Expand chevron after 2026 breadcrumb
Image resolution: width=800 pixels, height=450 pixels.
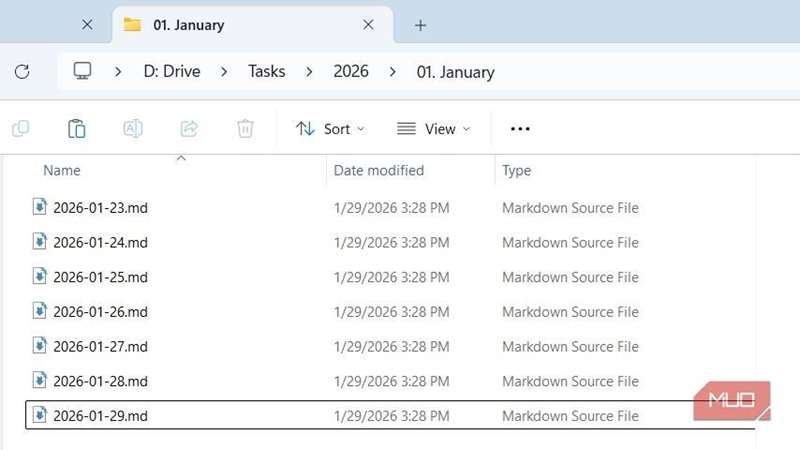point(392,72)
